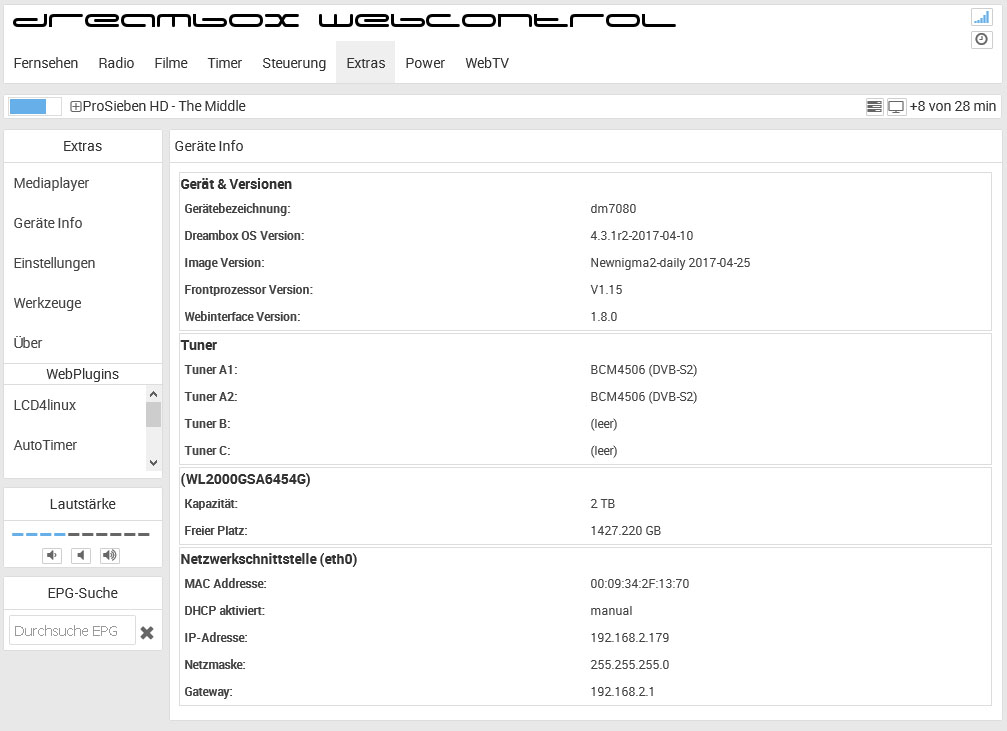1007x731 pixels.
Task: Click gateway 192.168.2.1
Action: coord(622,692)
